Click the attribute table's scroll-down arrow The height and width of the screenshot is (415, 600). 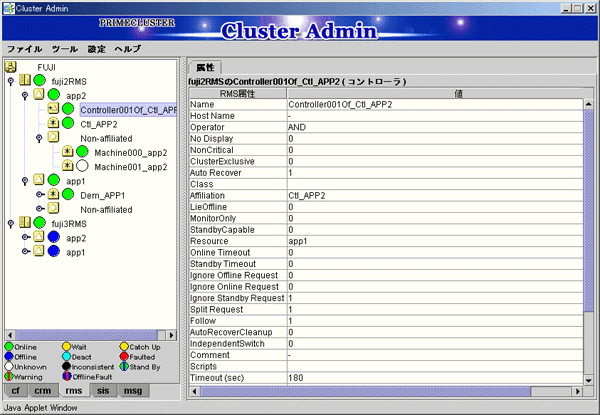[589, 380]
